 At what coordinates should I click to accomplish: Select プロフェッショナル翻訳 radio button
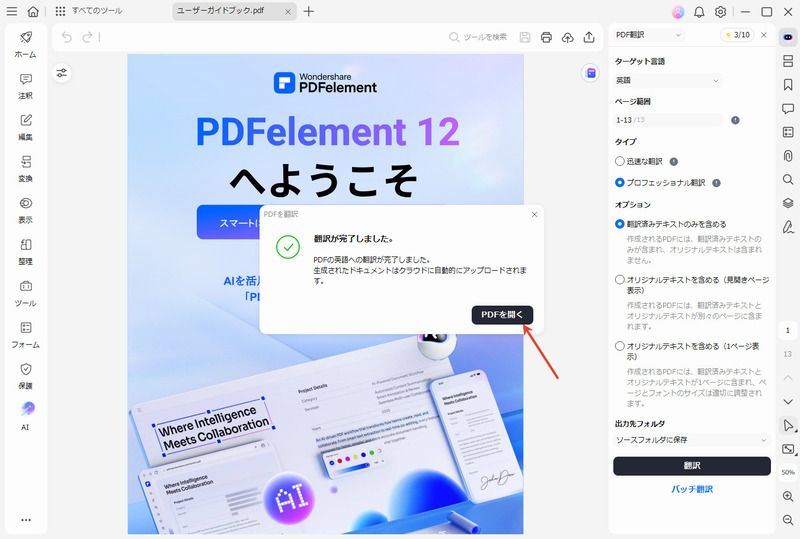click(x=619, y=182)
